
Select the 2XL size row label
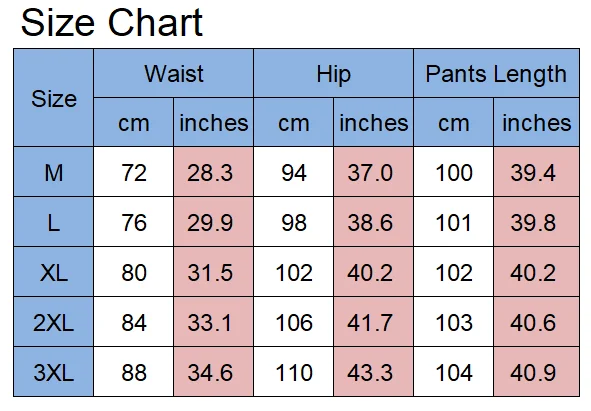click(54, 322)
